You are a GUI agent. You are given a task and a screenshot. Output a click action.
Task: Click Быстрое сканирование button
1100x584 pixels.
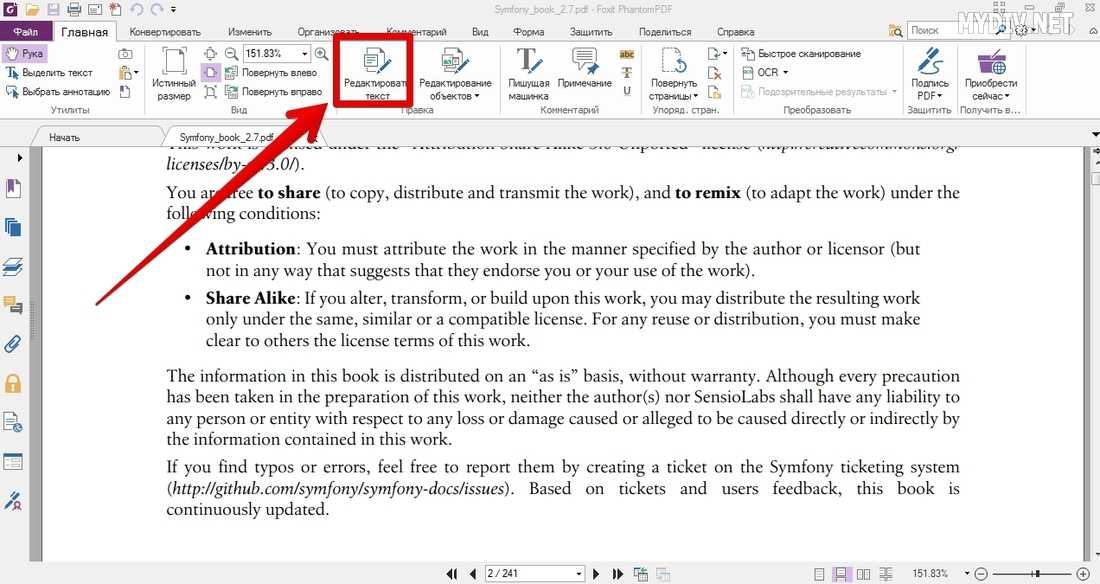tap(802, 54)
